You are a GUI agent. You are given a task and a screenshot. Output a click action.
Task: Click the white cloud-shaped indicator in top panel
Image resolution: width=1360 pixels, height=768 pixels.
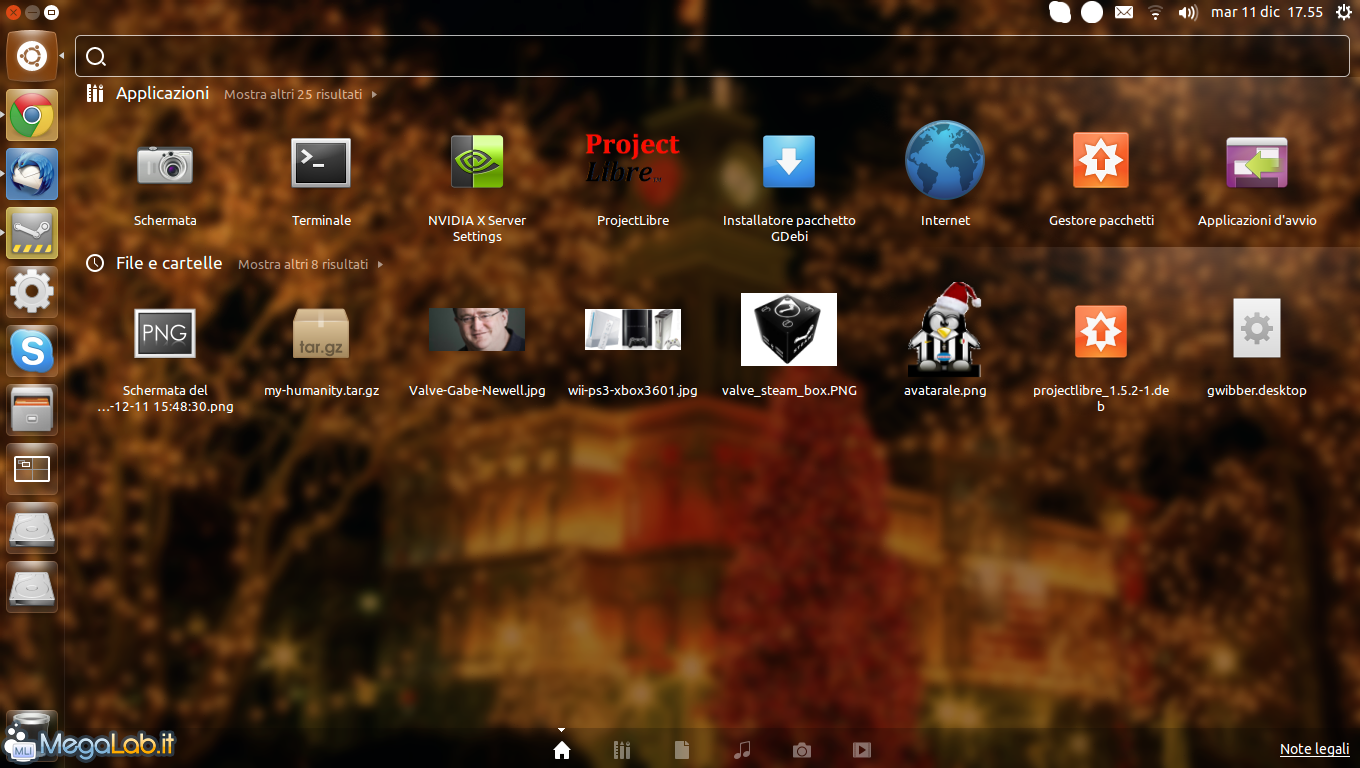[x=1060, y=12]
